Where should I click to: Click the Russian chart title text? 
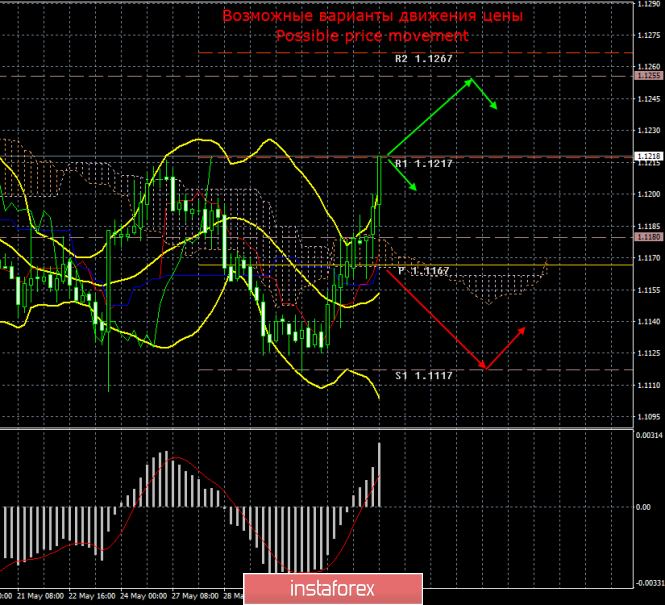pyautogui.click(x=372, y=16)
